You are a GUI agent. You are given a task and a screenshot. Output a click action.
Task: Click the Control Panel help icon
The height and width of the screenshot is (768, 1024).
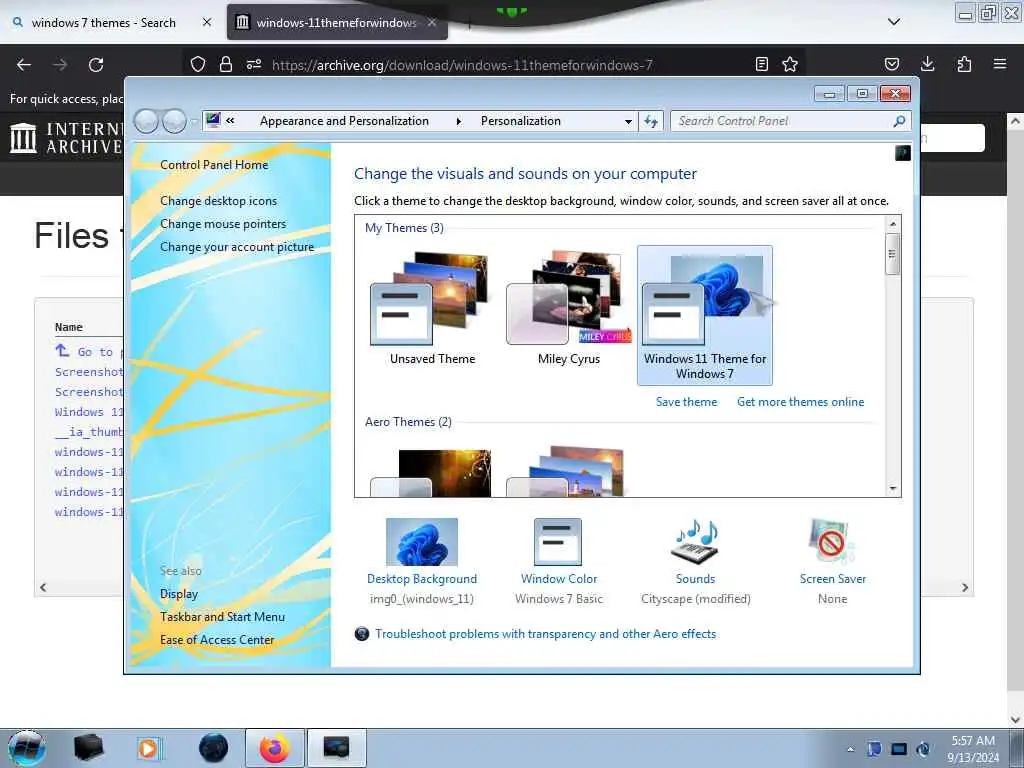903,153
